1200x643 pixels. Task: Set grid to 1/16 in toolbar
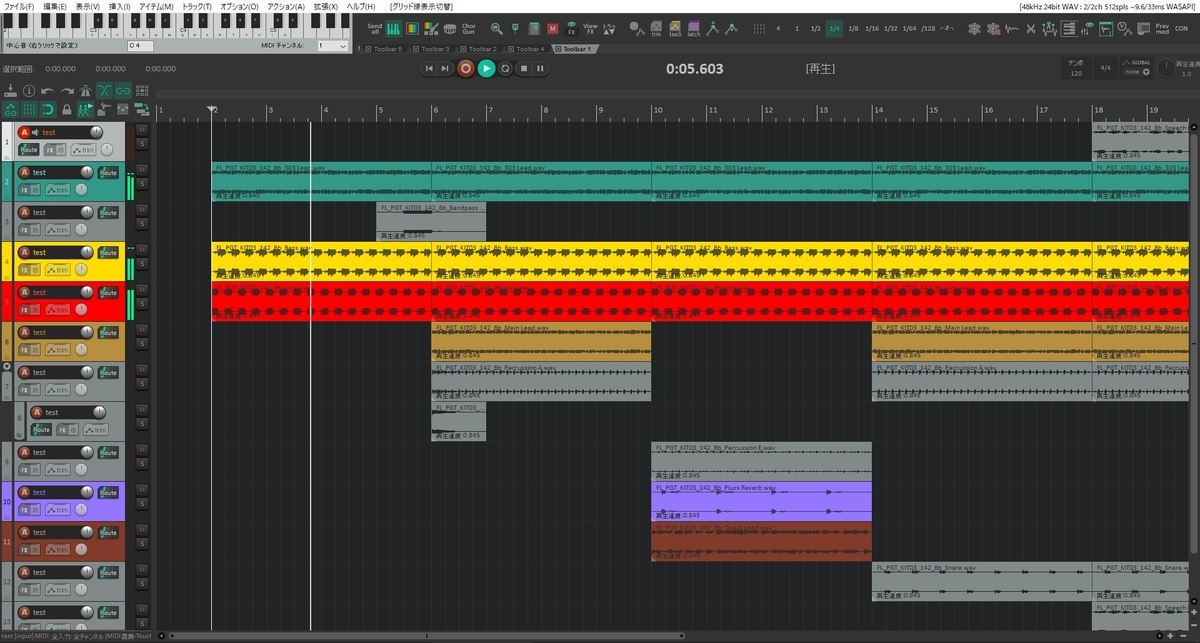pyautogui.click(x=872, y=28)
